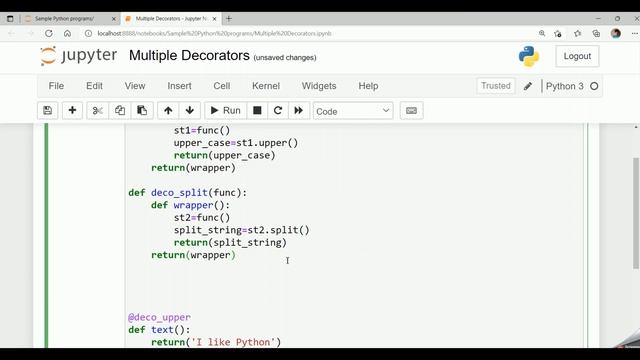Open a new browser tab
The width and height of the screenshot is (640, 360).
click(x=229, y=19)
